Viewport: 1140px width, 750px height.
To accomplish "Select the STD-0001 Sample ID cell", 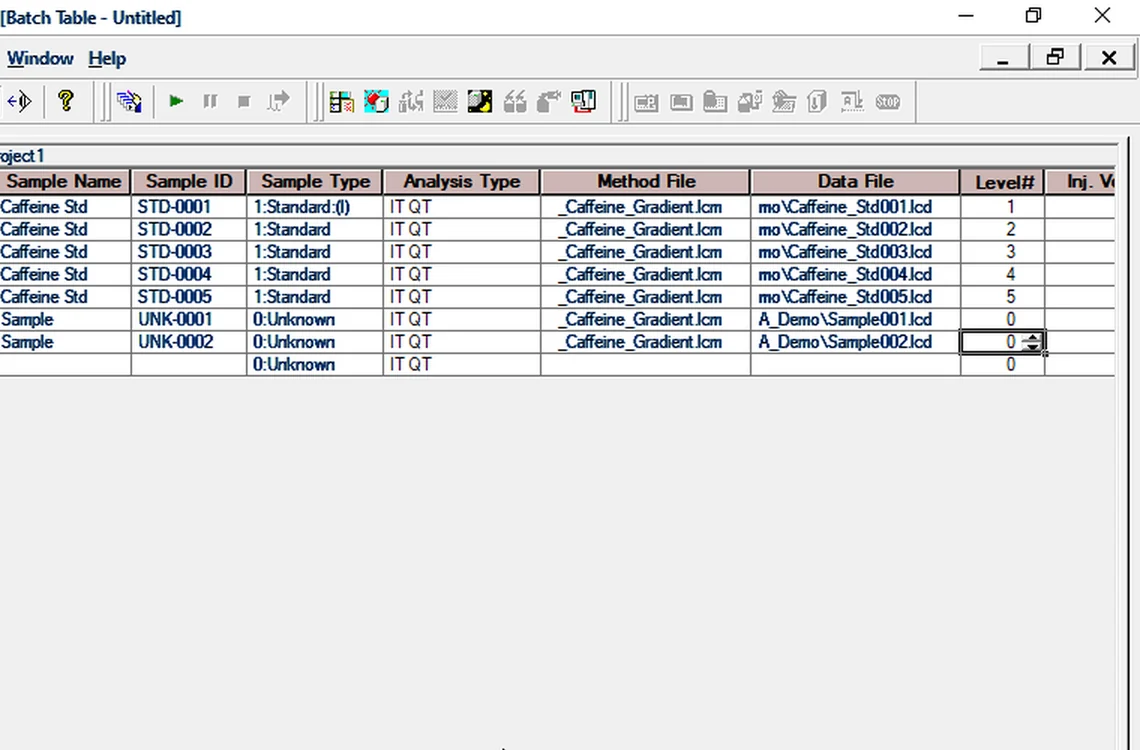I will (x=189, y=207).
